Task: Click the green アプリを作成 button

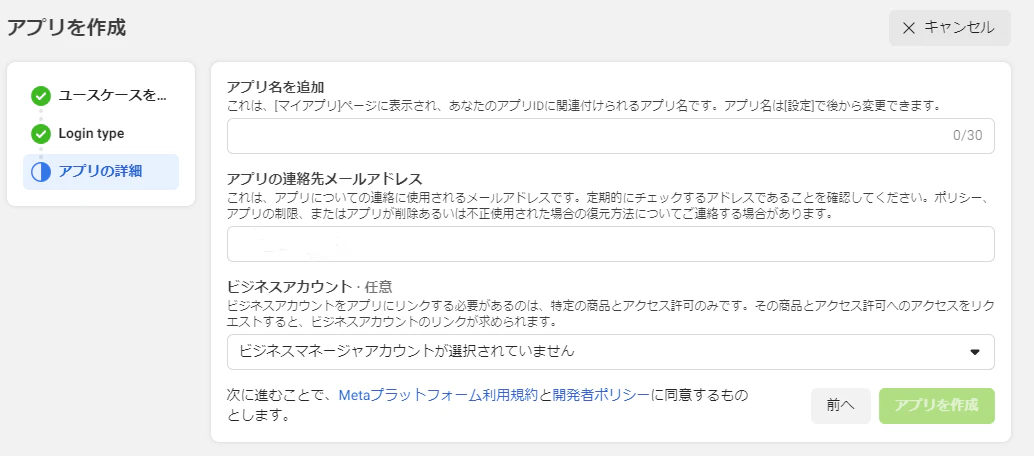Action: (936, 406)
